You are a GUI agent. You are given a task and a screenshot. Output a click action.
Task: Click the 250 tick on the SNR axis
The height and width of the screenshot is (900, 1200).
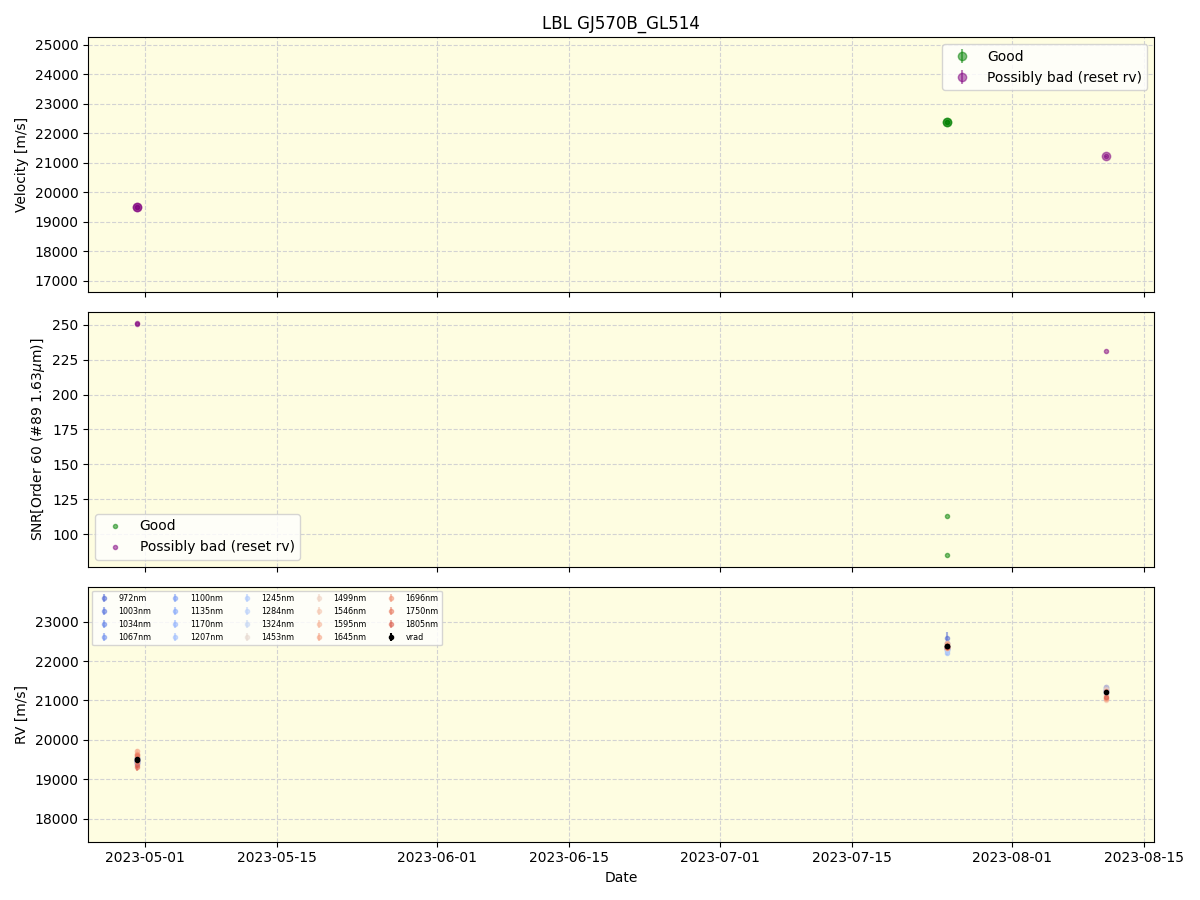(x=67, y=325)
